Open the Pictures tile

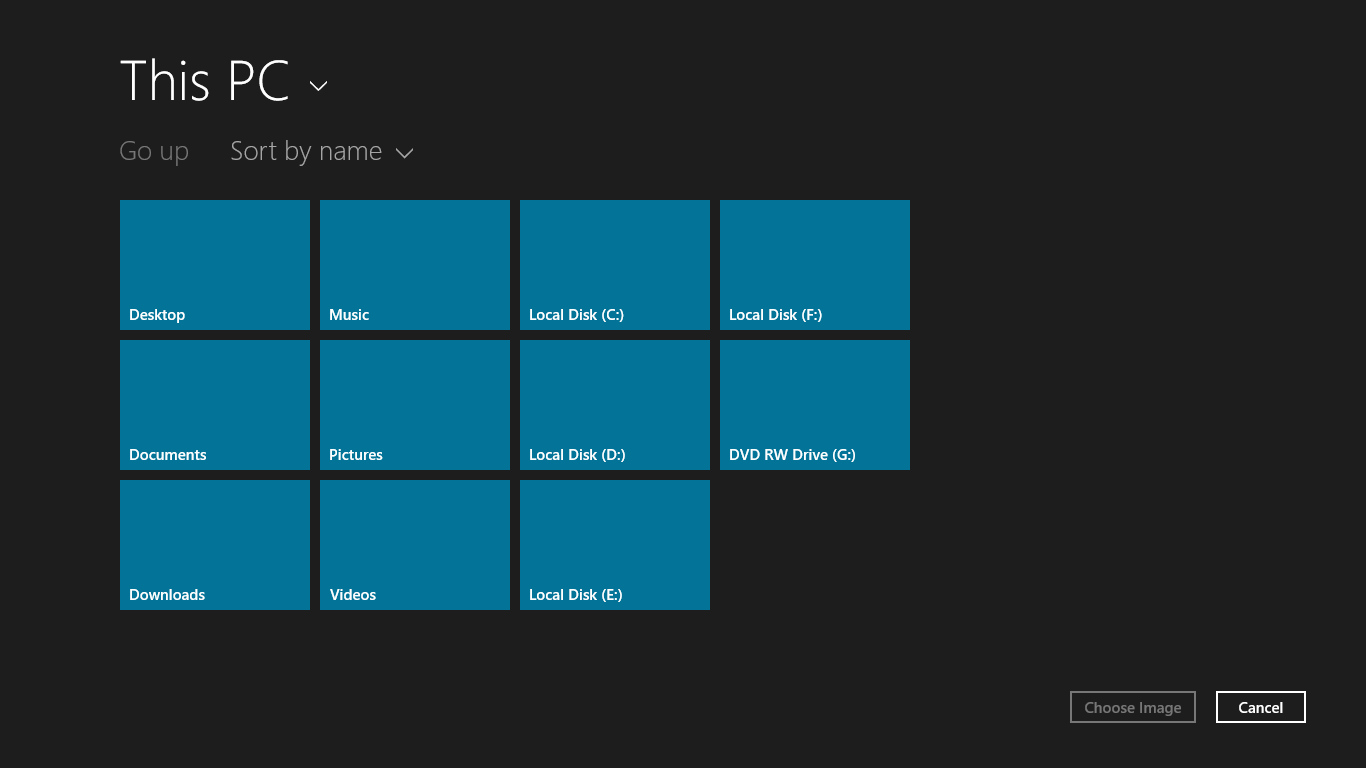414,405
